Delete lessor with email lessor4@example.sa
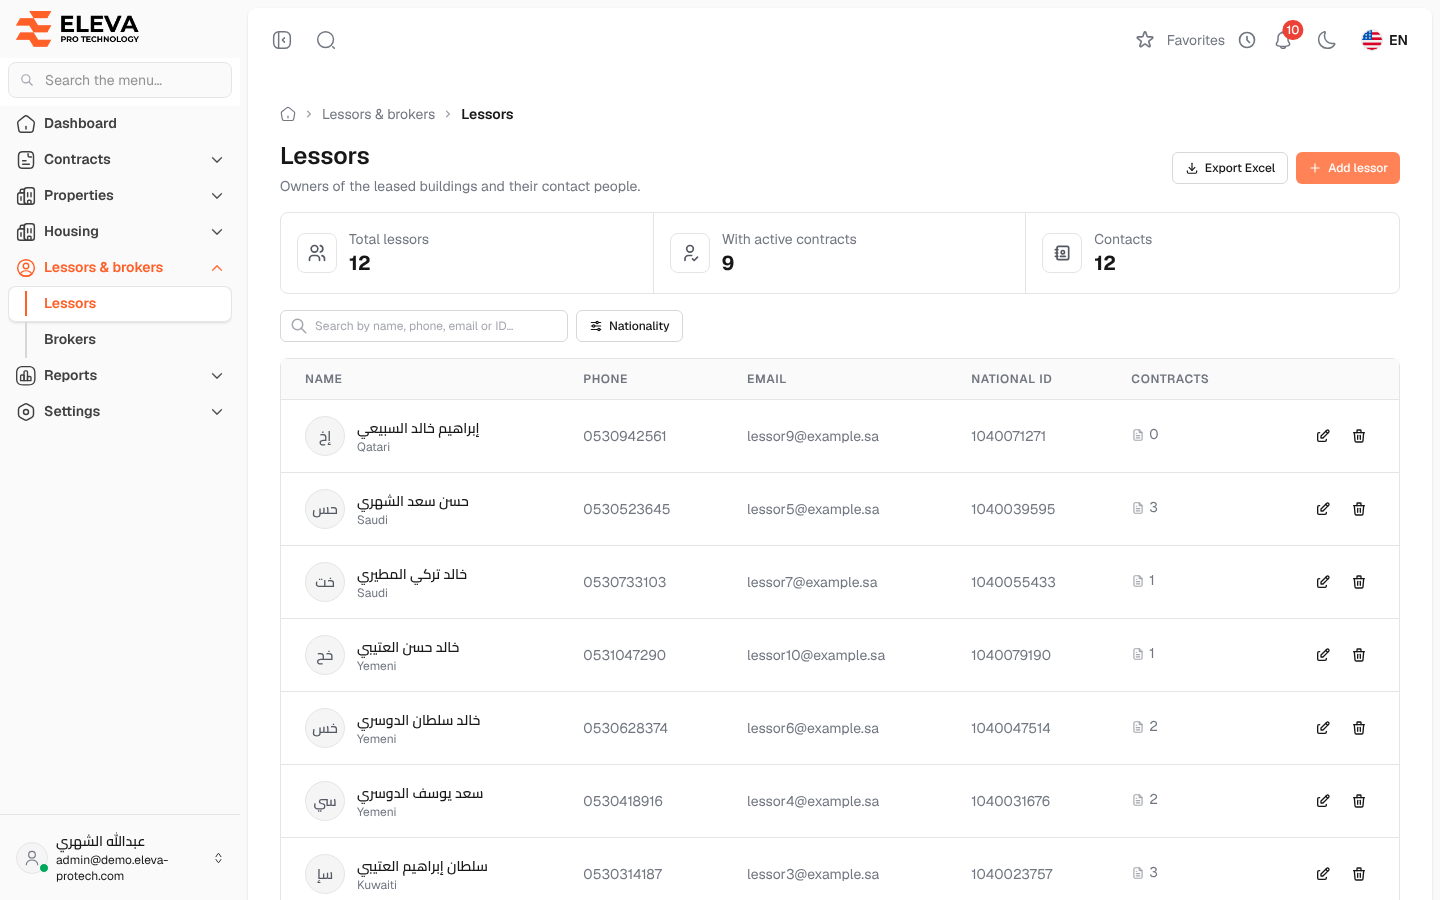Screen dimensions: 1440x900 point(1359,801)
